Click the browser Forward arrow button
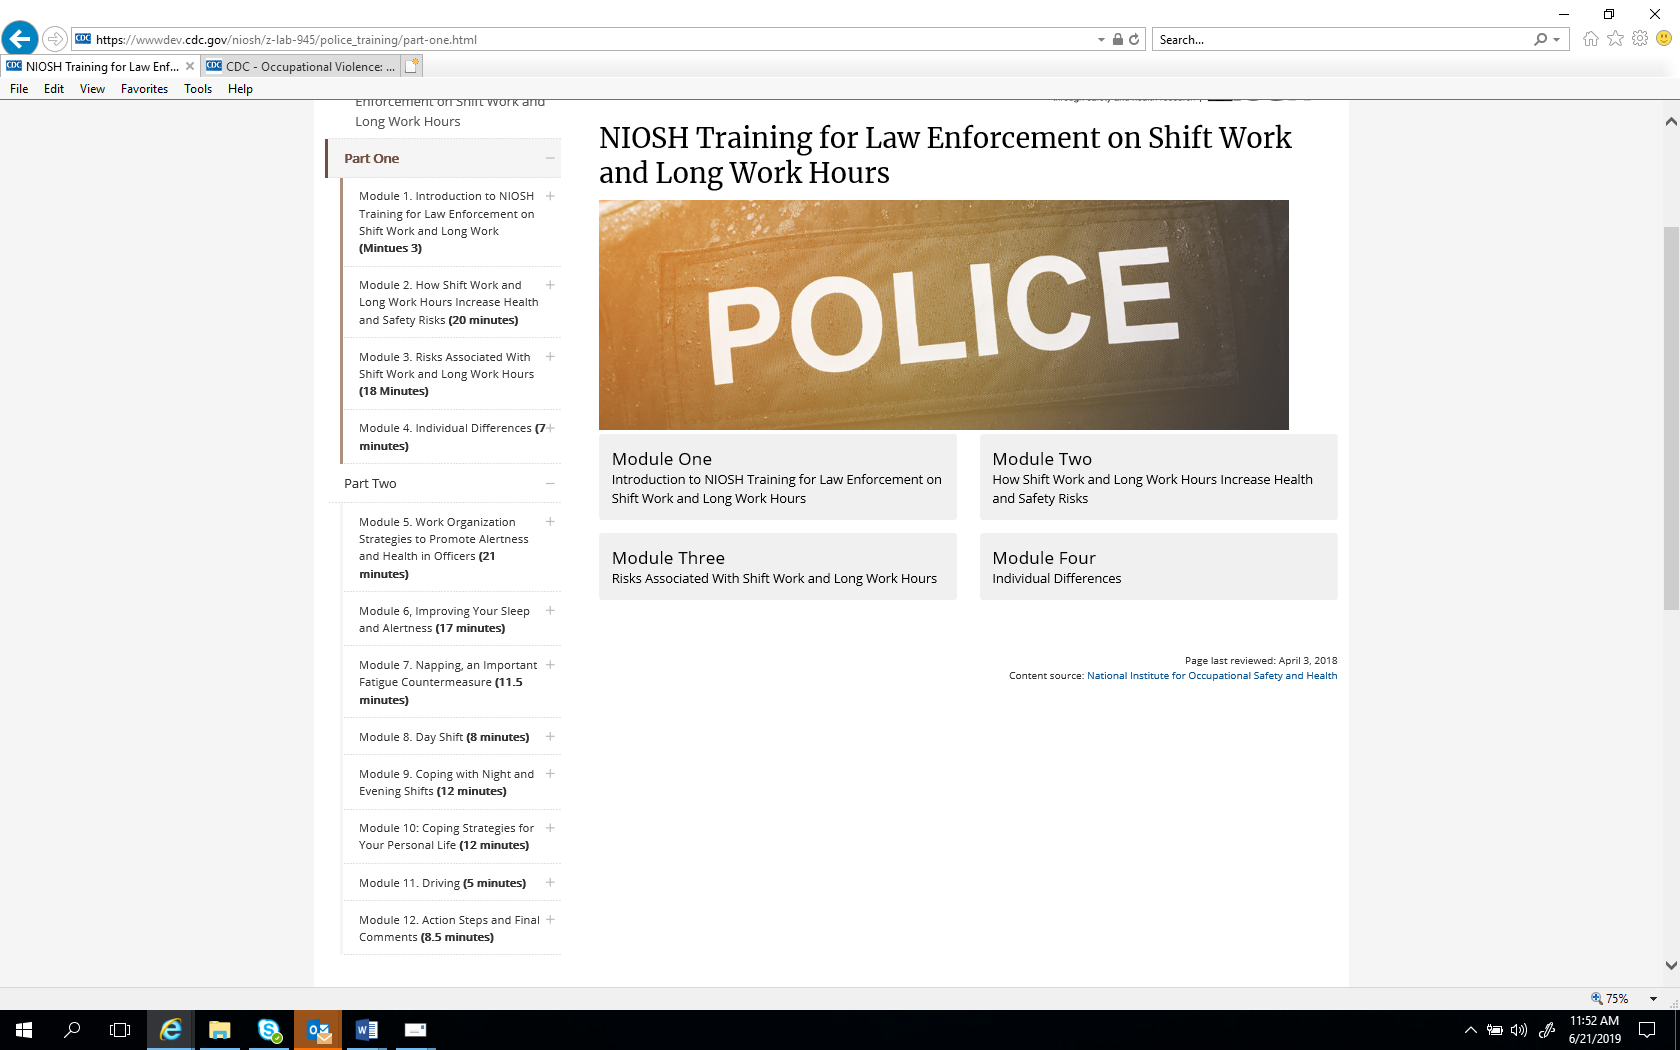The height and width of the screenshot is (1050, 1680). click(x=55, y=39)
